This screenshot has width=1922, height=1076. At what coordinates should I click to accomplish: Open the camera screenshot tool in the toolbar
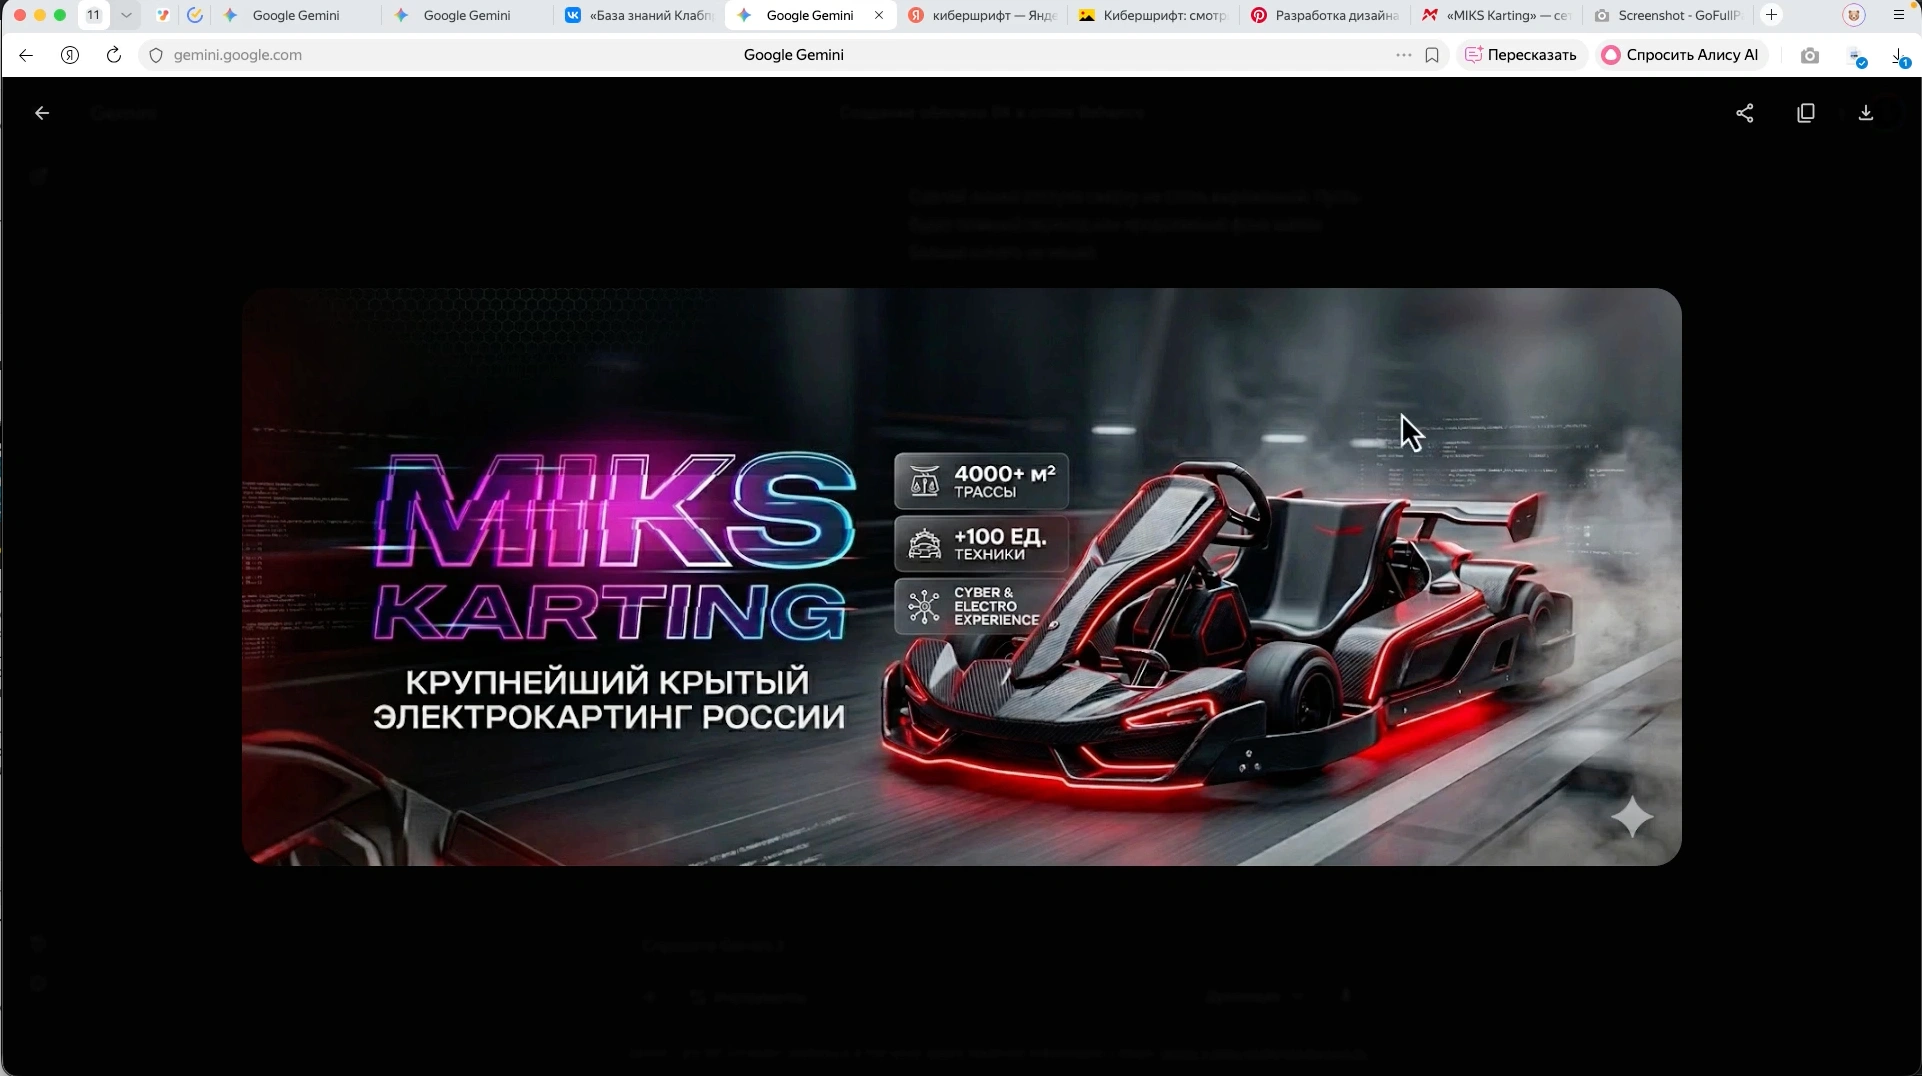pyautogui.click(x=1810, y=55)
